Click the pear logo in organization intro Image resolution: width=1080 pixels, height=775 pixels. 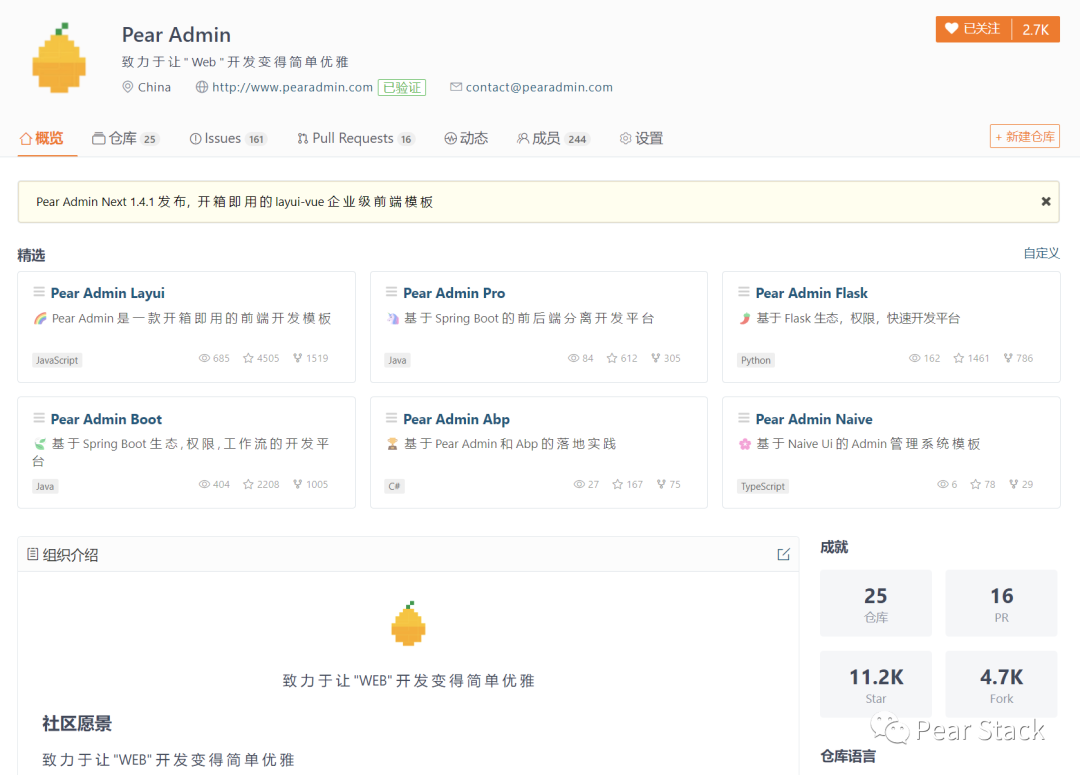pos(408,623)
